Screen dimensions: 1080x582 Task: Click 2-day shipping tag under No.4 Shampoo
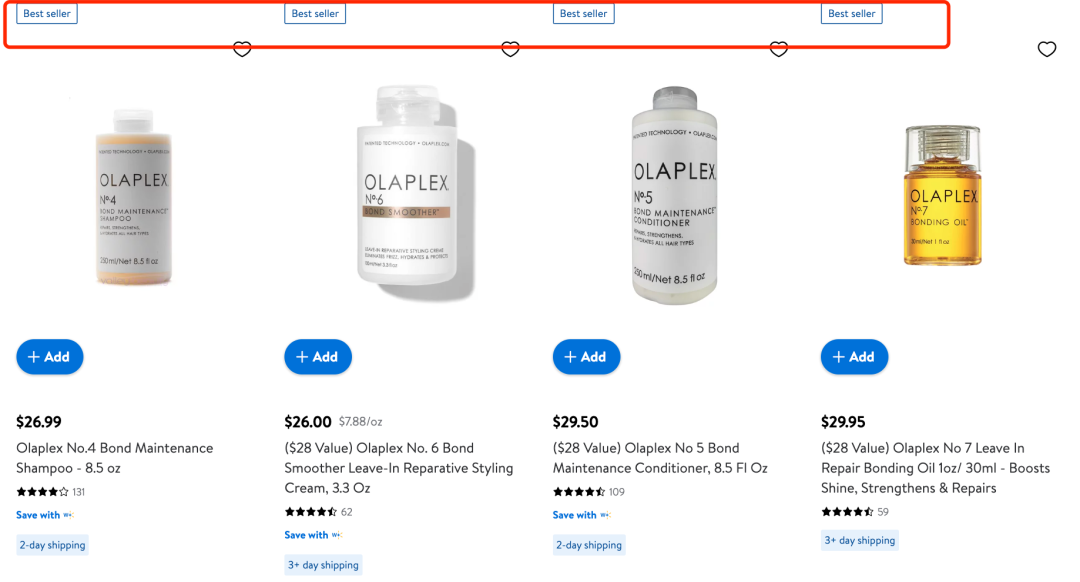click(x=53, y=545)
